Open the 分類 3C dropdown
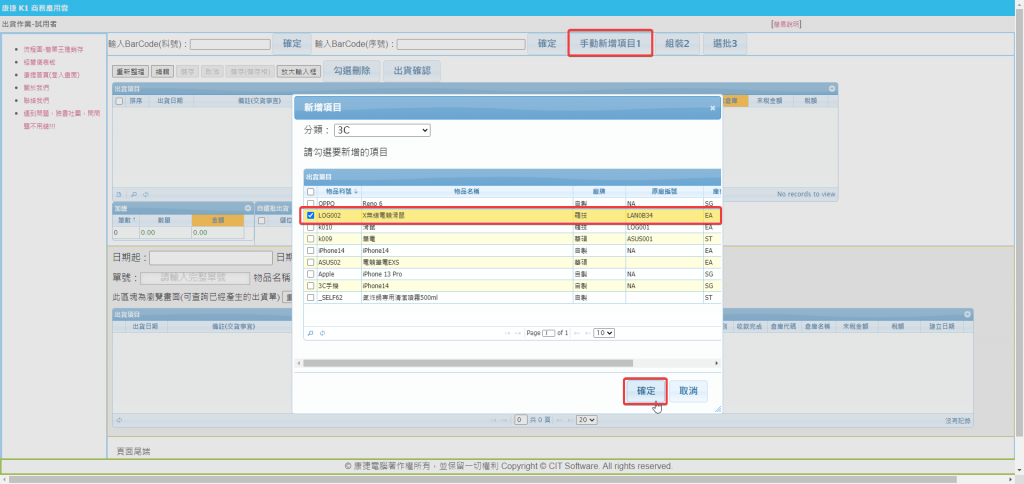The image size is (1024, 484). pyautogui.click(x=381, y=130)
